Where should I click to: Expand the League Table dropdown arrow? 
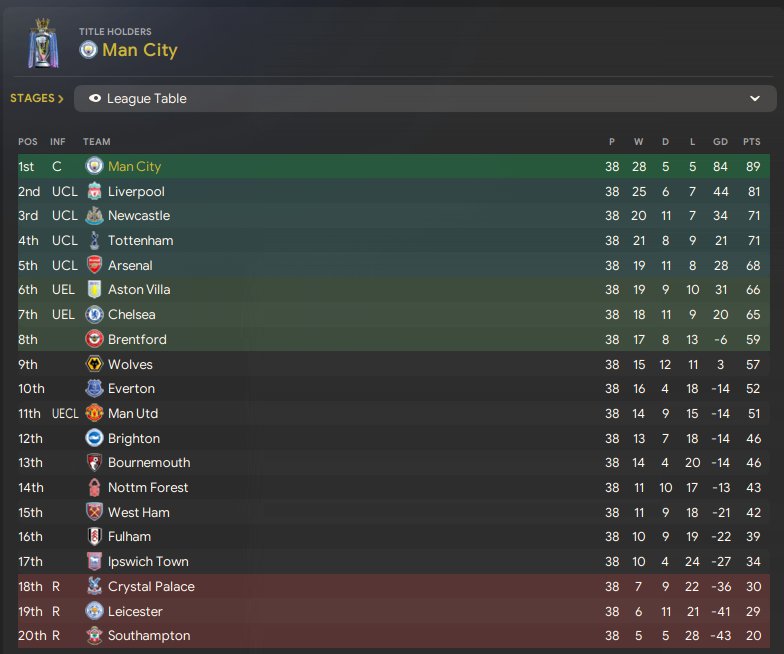click(x=754, y=98)
